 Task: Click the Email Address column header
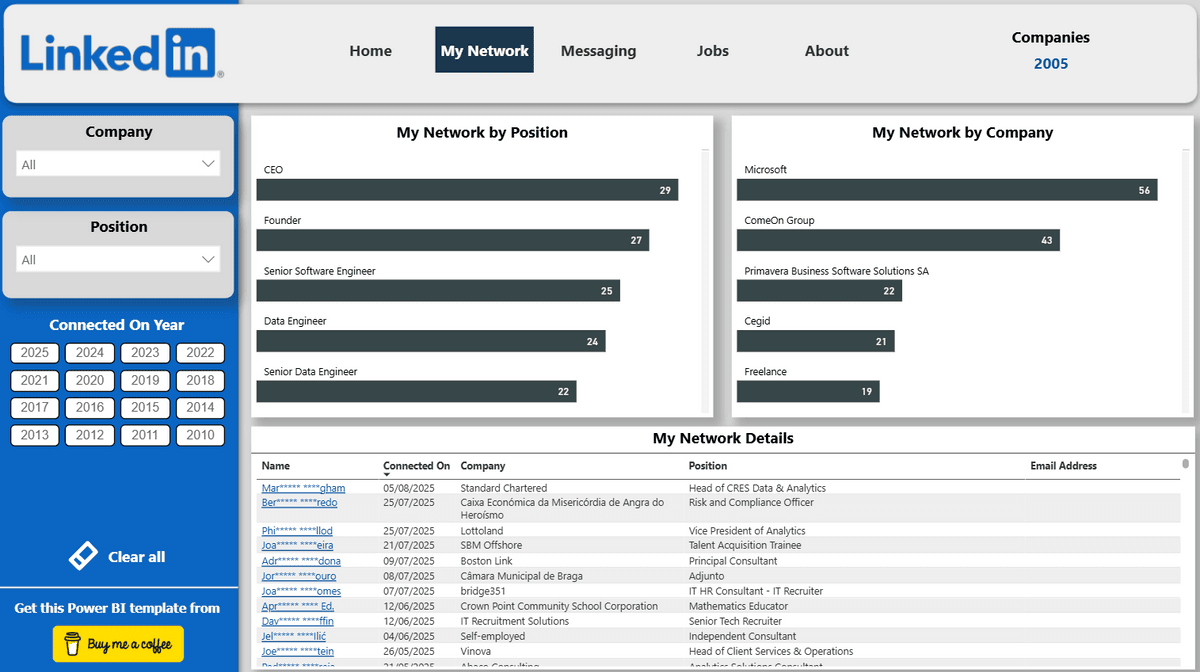[x=1063, y=466]
